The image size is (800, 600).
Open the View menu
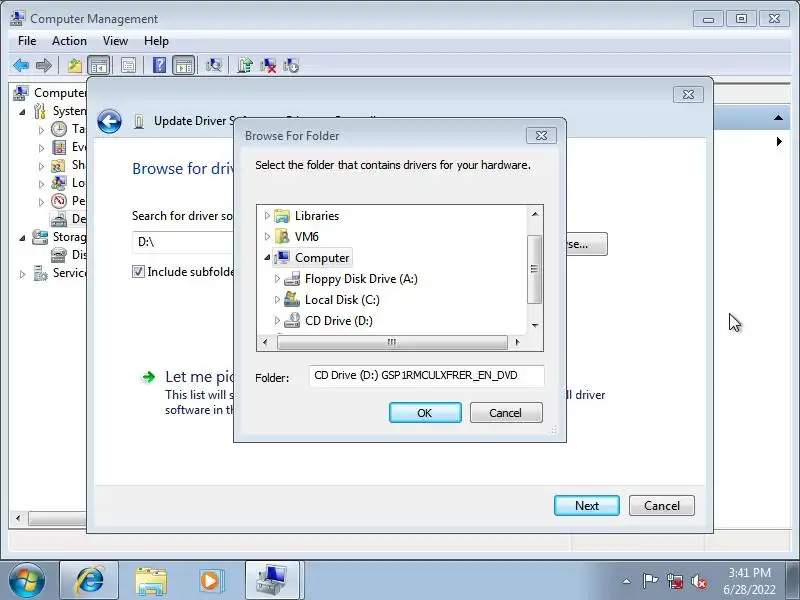[x=115, y=41]
